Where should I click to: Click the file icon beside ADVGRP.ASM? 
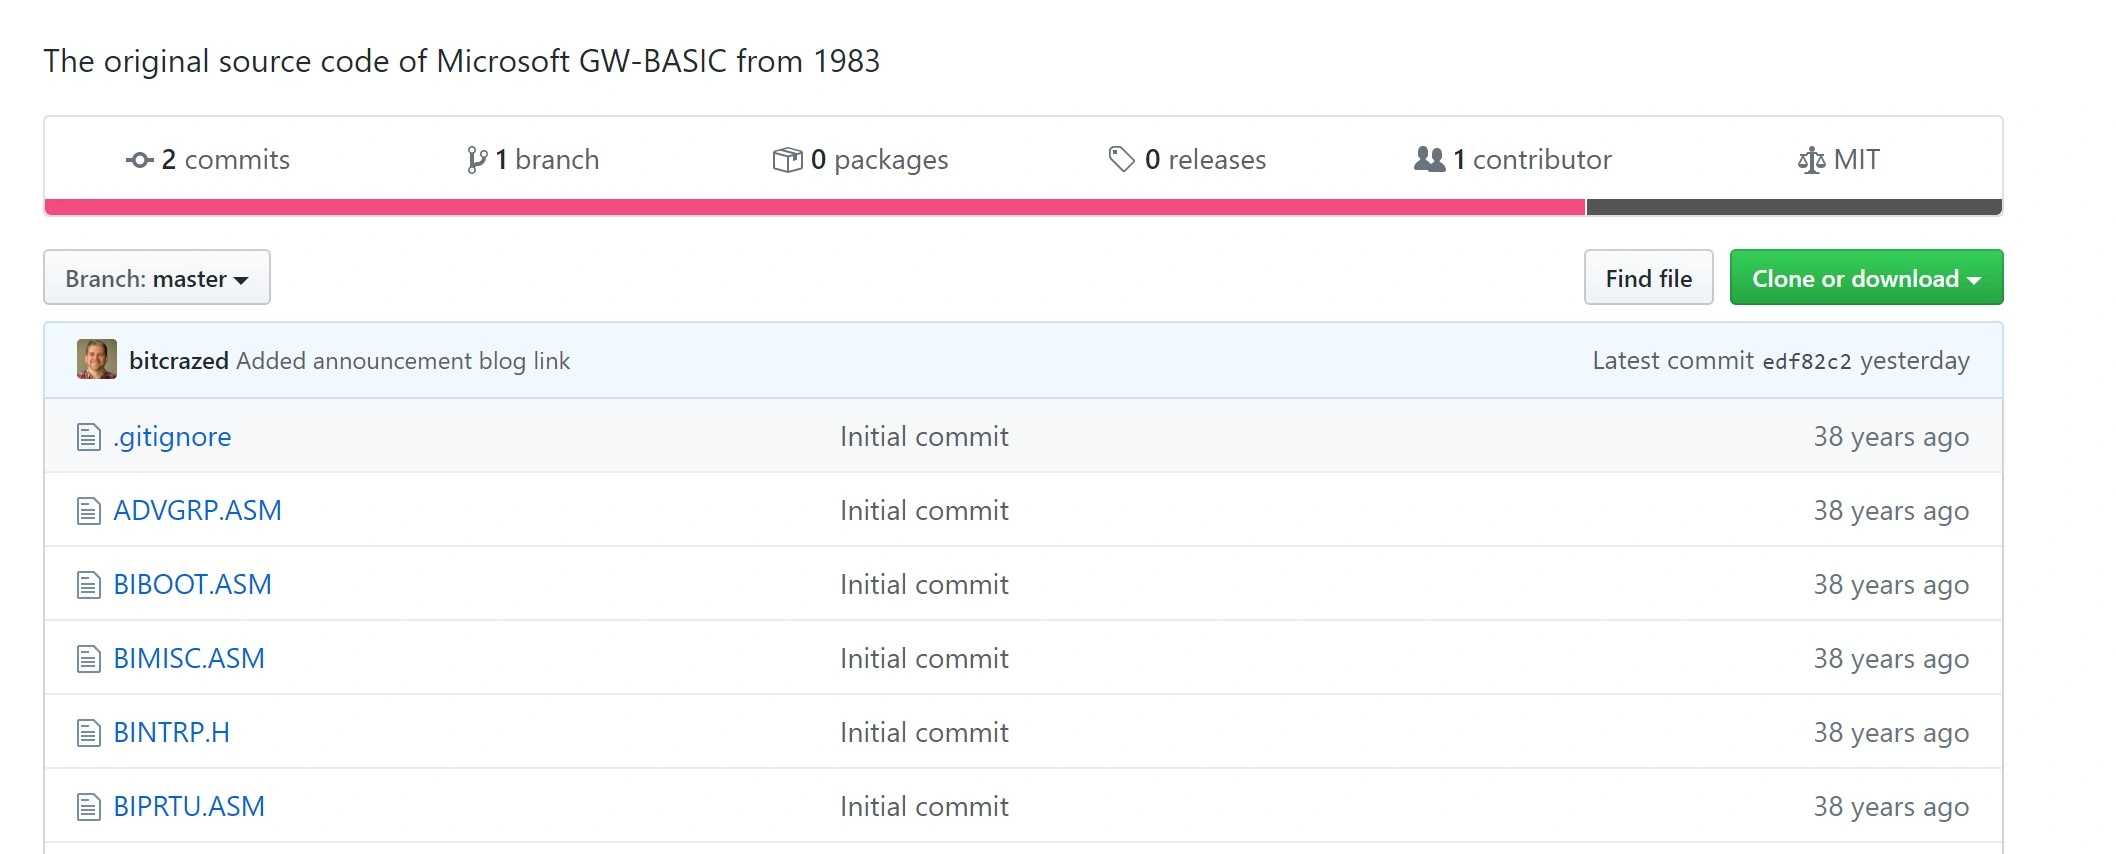coord(89,511)
